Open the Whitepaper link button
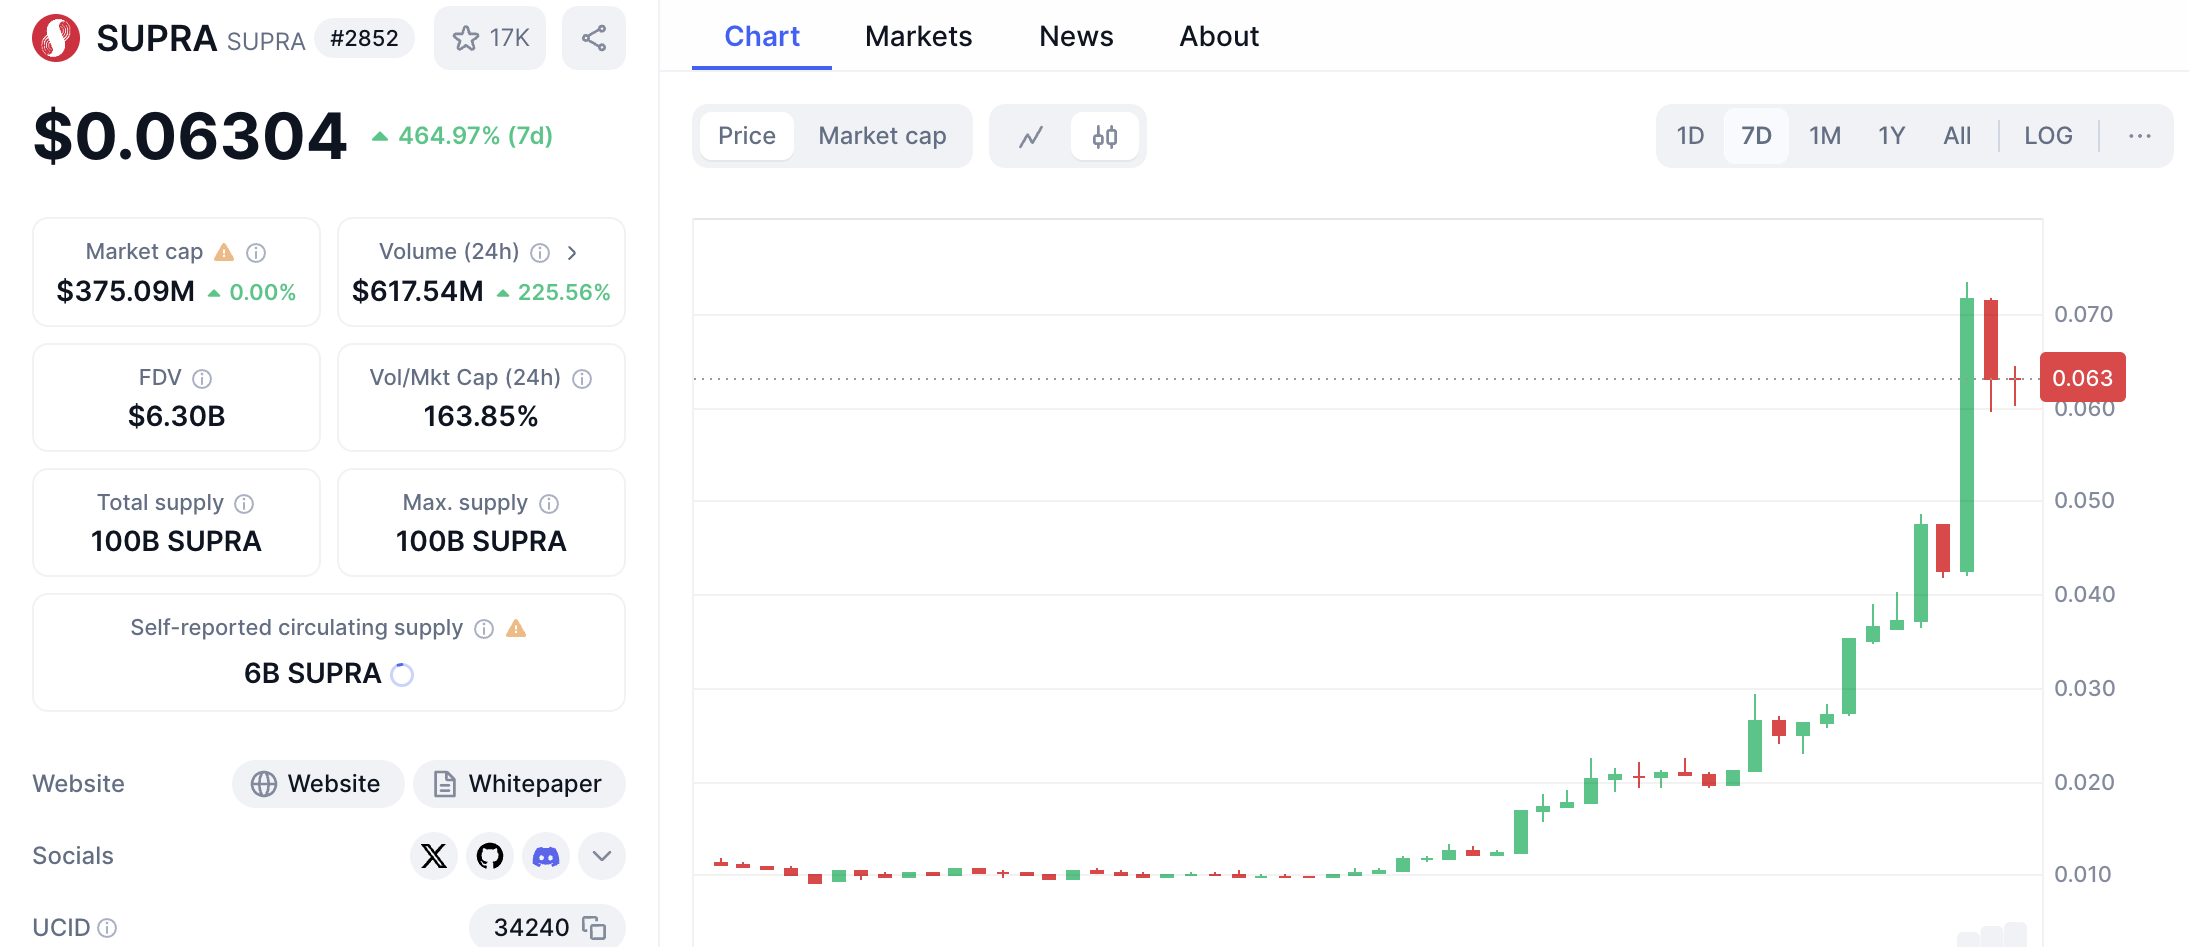 [x=519, y=784]
